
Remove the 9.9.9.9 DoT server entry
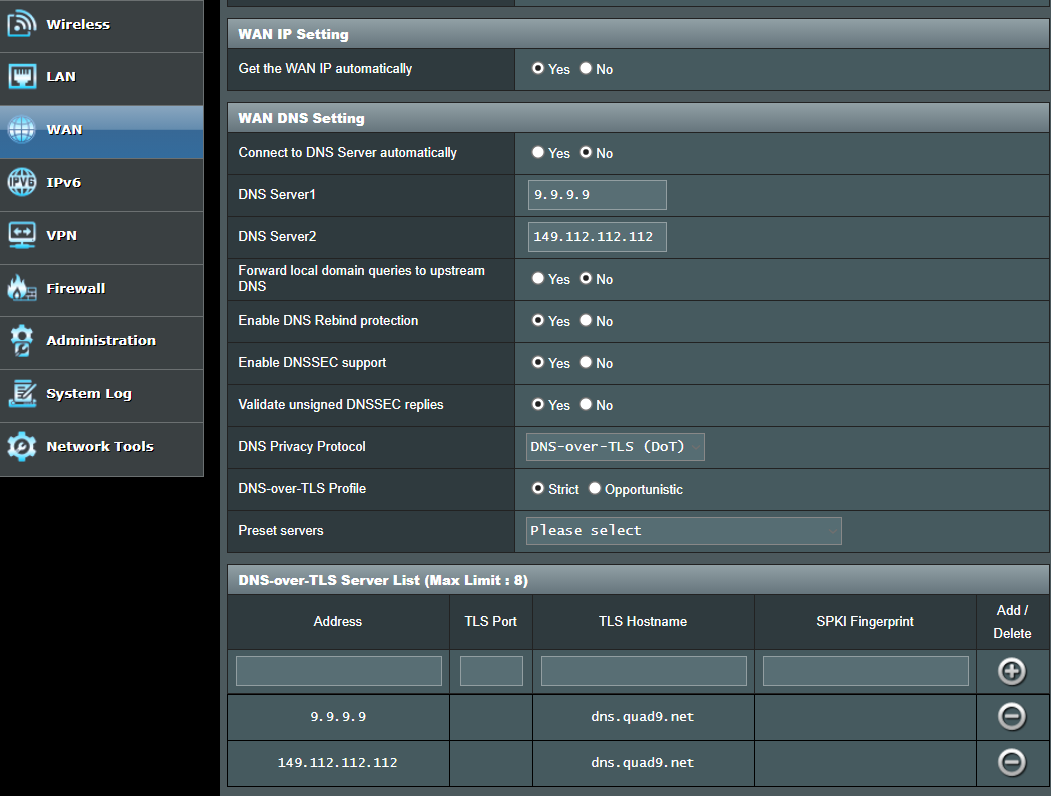[1012, 716]
